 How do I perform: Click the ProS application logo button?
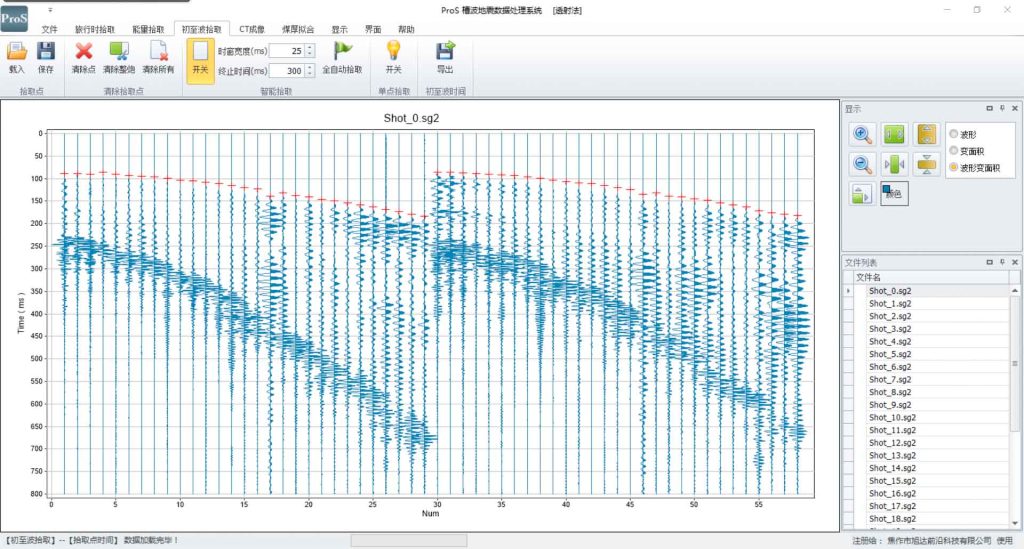[14, 18]
